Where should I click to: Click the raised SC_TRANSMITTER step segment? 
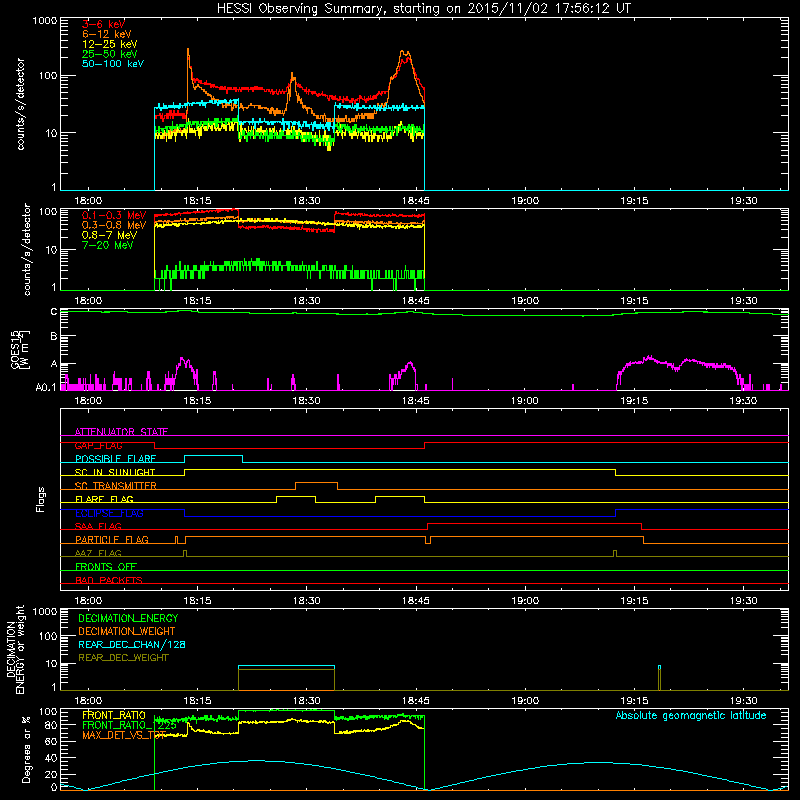point(316,482)
